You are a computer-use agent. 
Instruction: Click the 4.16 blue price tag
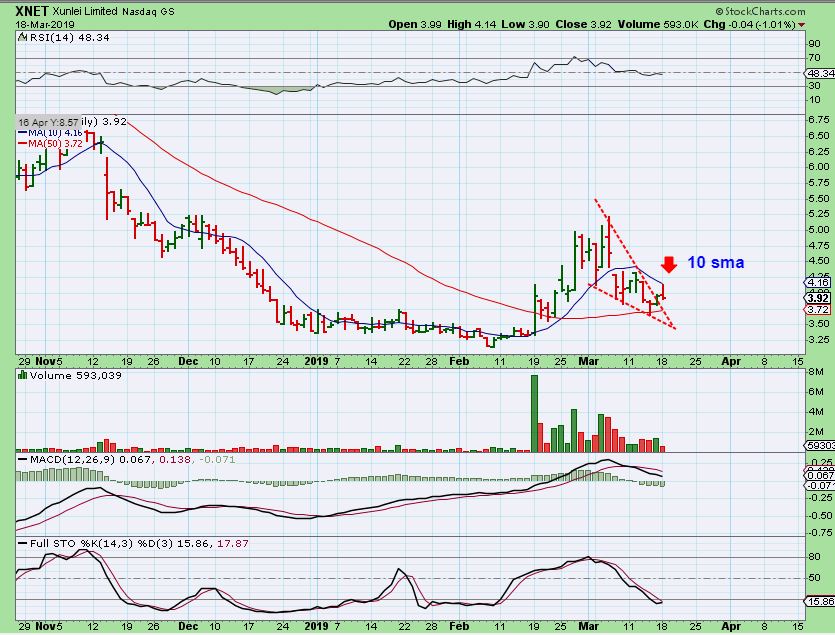tap(818, 282)
